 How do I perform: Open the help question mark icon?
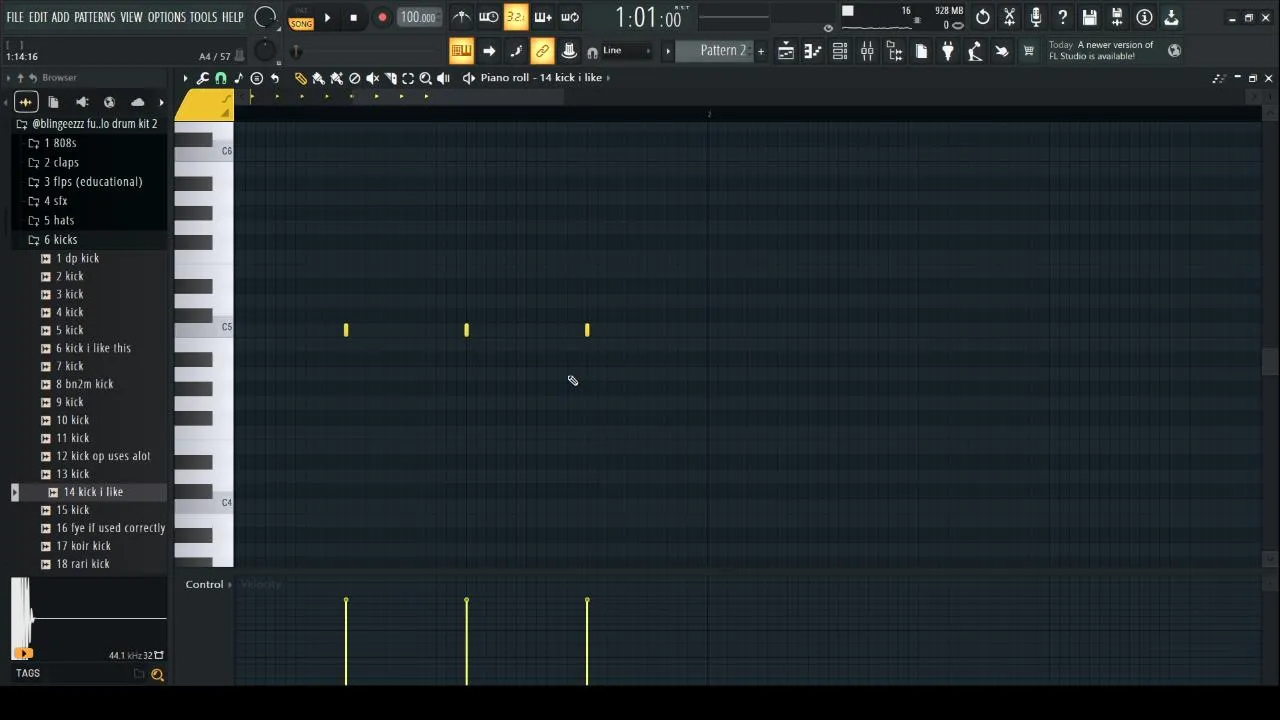(1063, 17)
